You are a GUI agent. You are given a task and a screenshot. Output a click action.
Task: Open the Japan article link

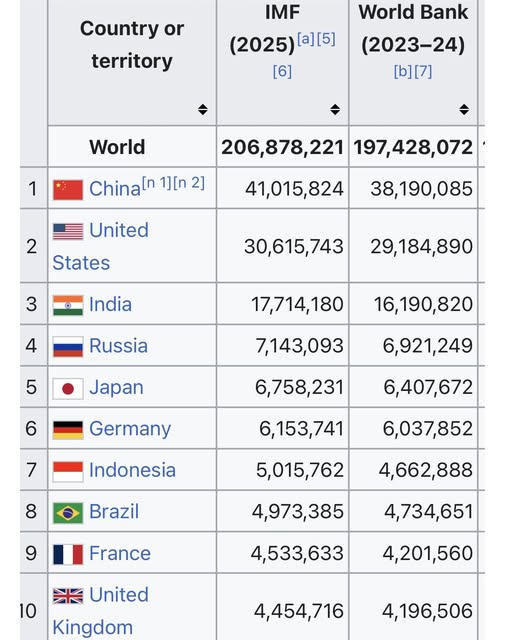(x=116, y=388)
